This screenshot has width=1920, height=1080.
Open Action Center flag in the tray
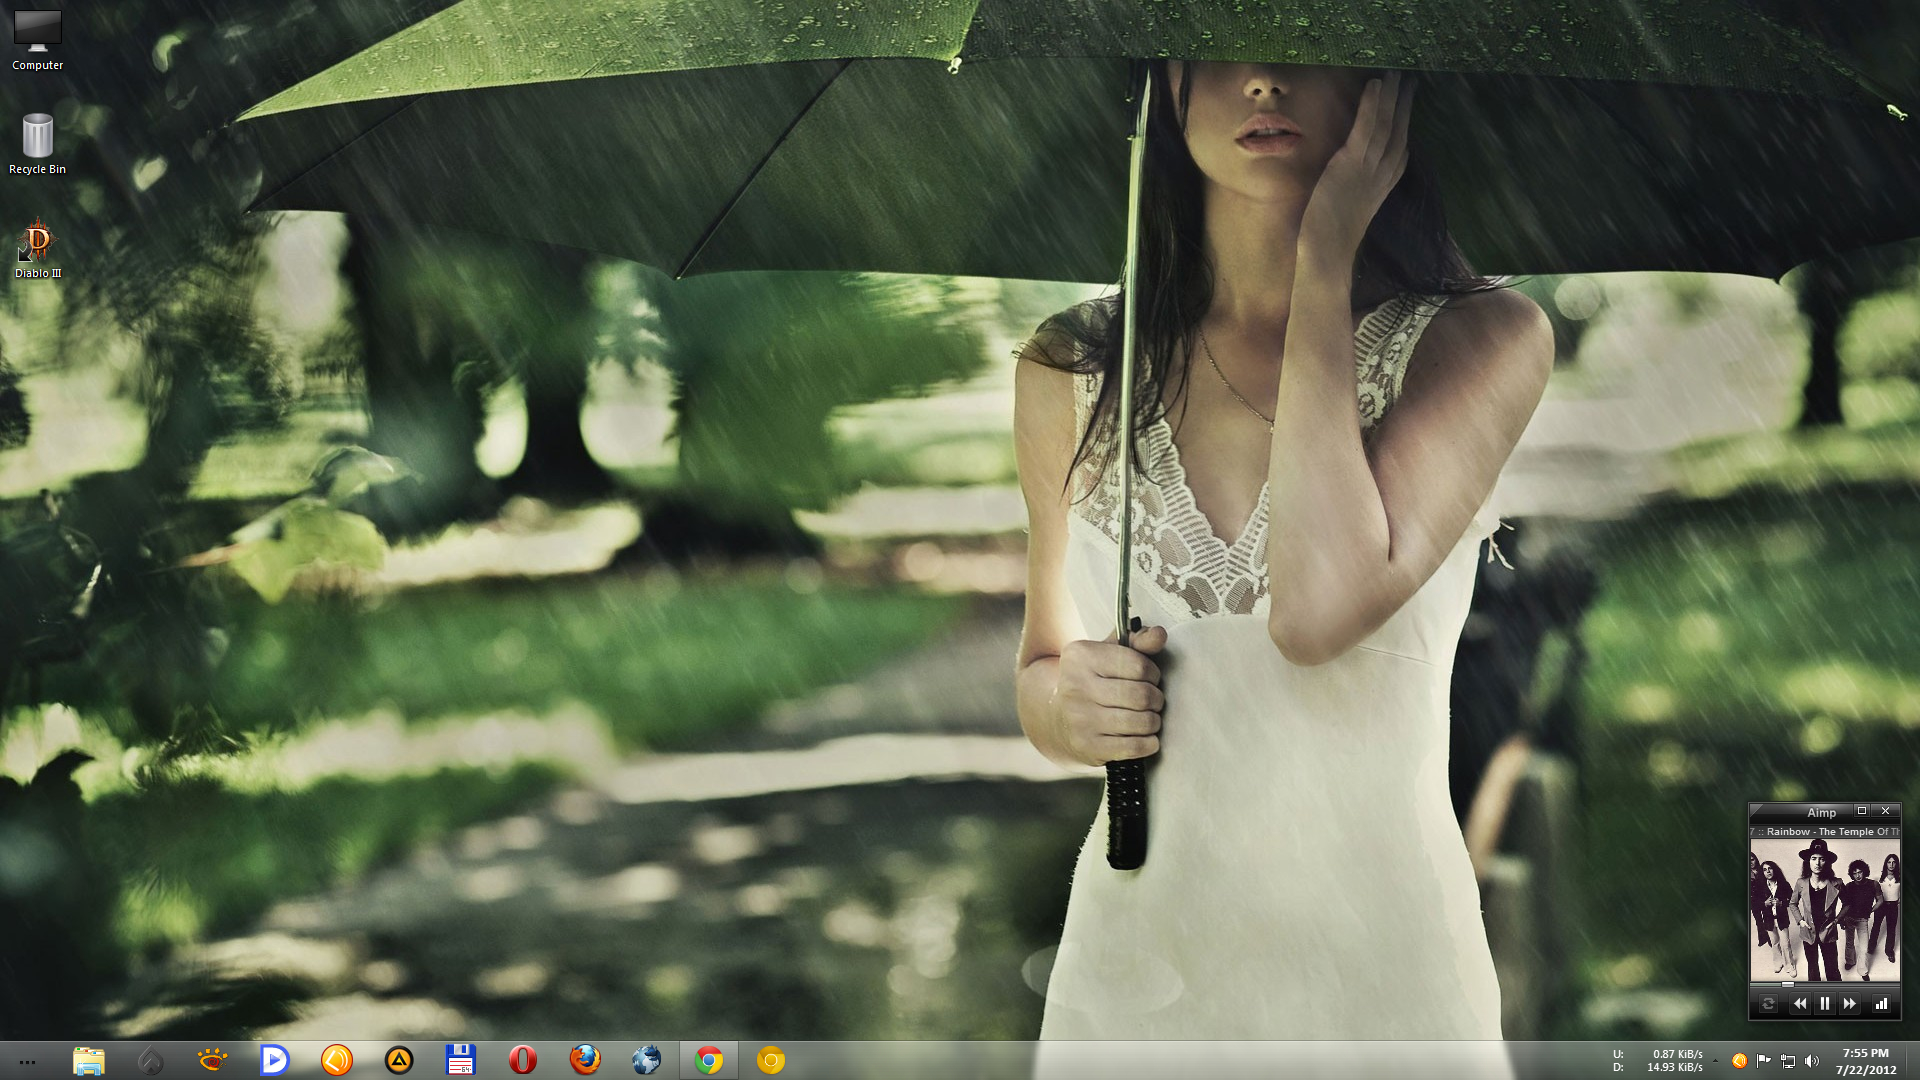pyautogui.click(x=1764, y=1061)
